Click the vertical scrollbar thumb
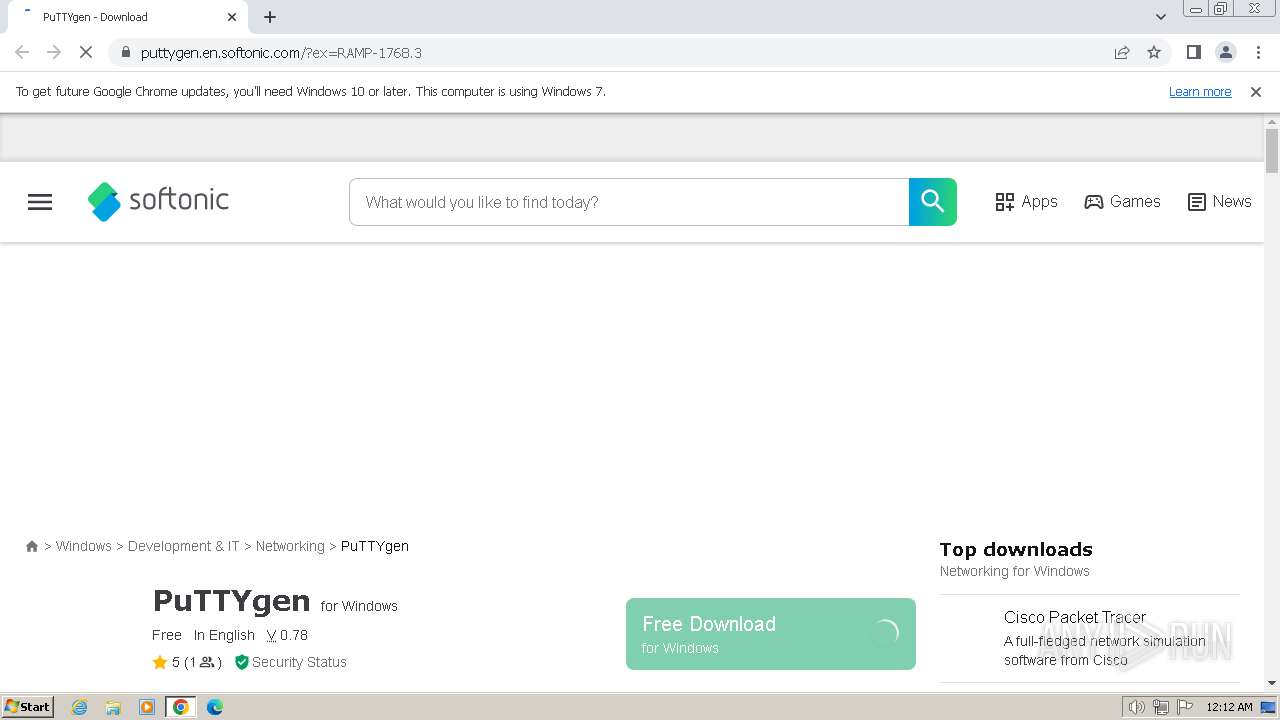This screenshot has width=1280, height=720. (1272, 150)
